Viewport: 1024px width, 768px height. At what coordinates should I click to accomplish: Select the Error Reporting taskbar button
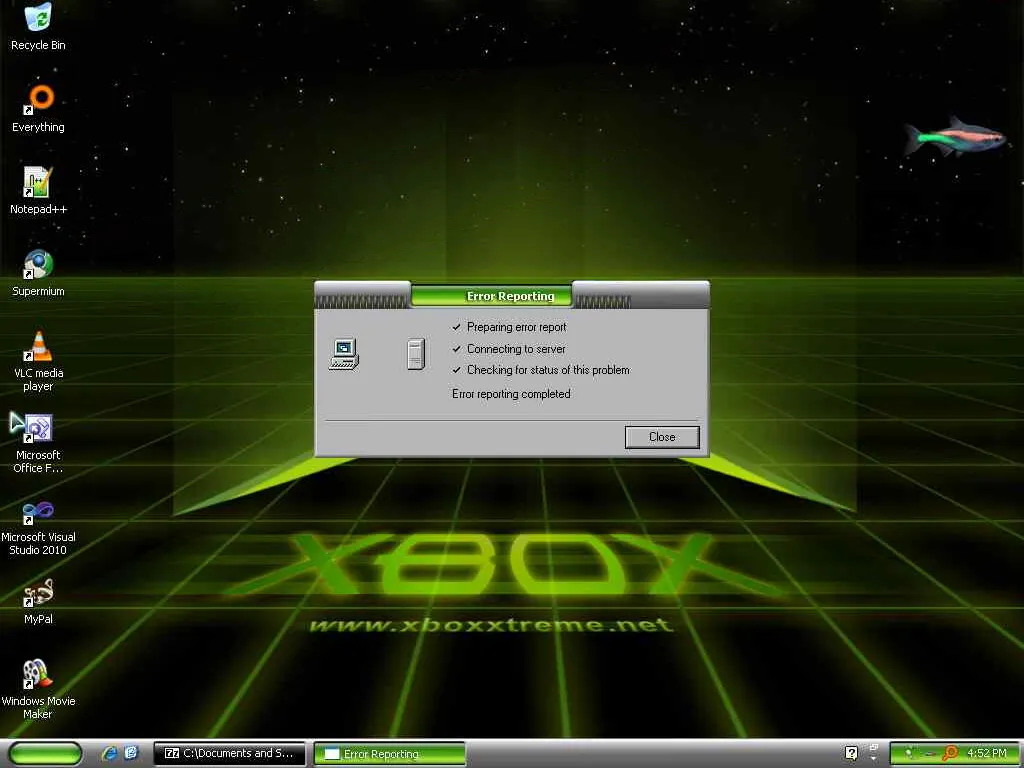(x=390, y=754)
